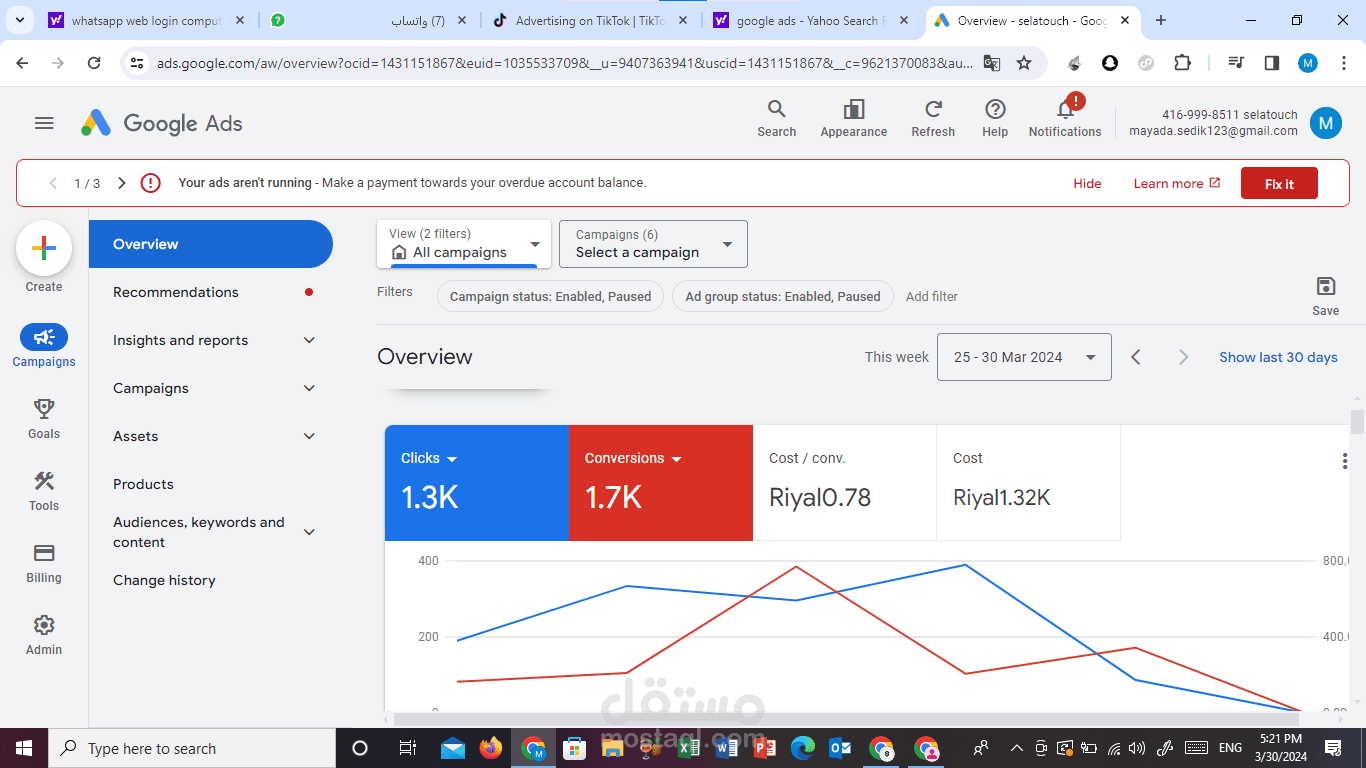Click the Type here to search box
The width and height of the screenshot is (1366, 768).
(x=192, y=748)
